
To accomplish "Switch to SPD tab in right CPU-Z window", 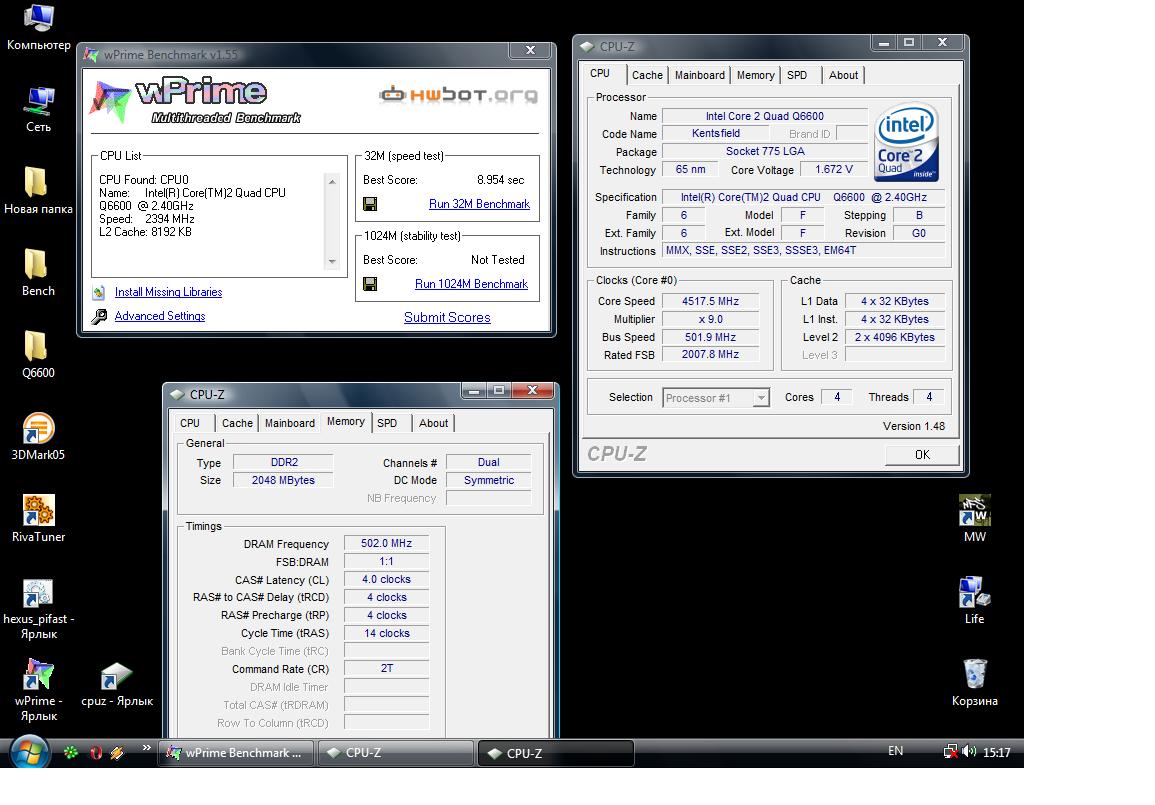I will [797, 75].
